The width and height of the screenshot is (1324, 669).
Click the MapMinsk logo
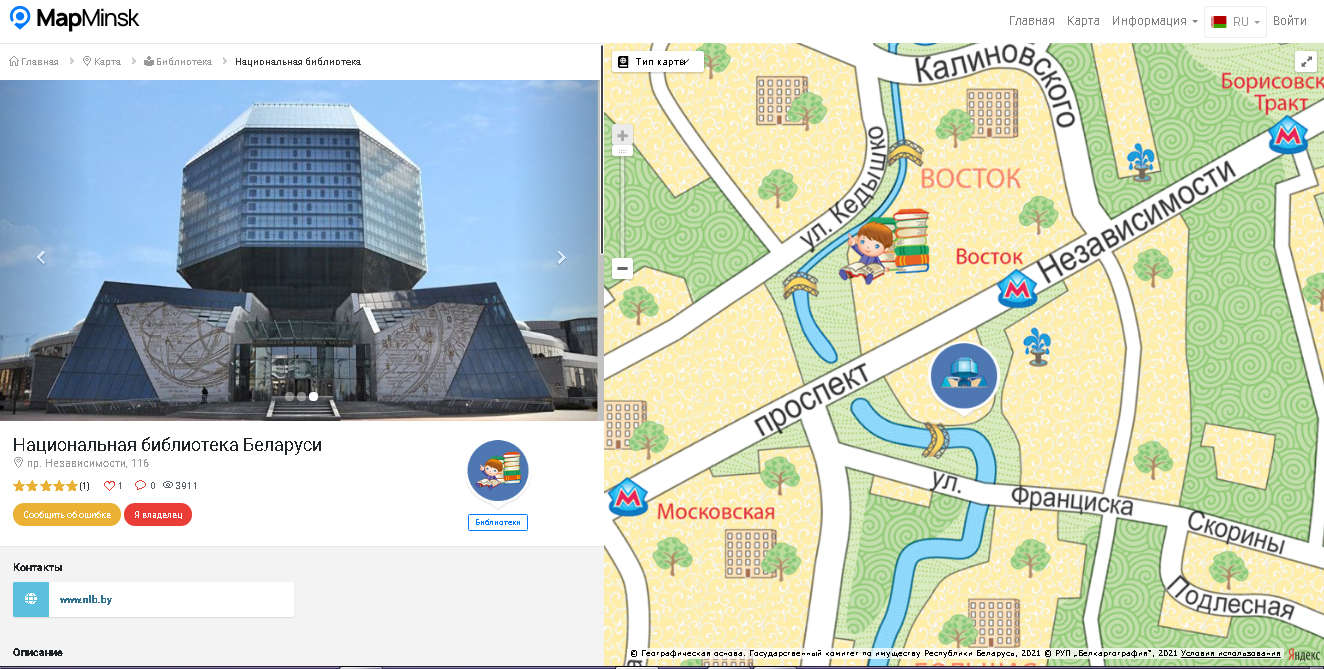[x=74, y=19]
